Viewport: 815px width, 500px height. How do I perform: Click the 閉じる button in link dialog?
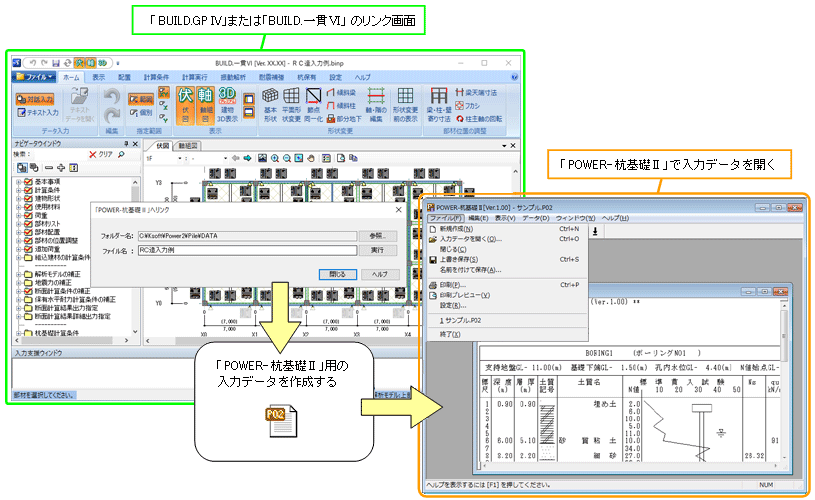click(337, 274)
